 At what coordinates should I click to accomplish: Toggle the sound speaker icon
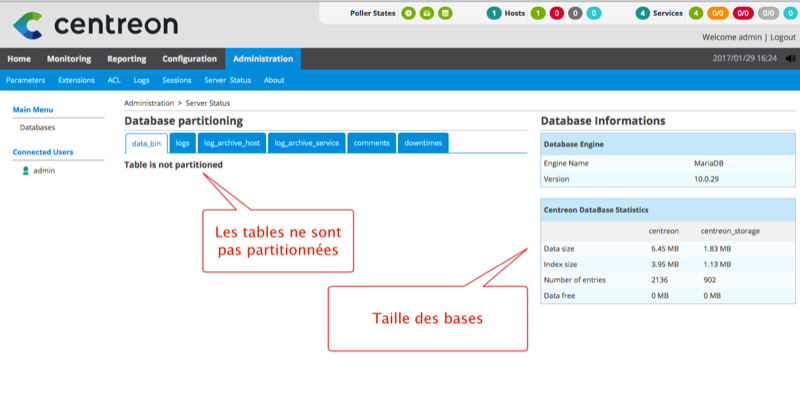(790, 59)
